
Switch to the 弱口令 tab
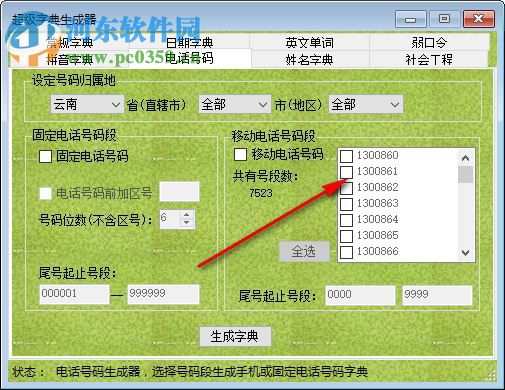coord(429,42)
